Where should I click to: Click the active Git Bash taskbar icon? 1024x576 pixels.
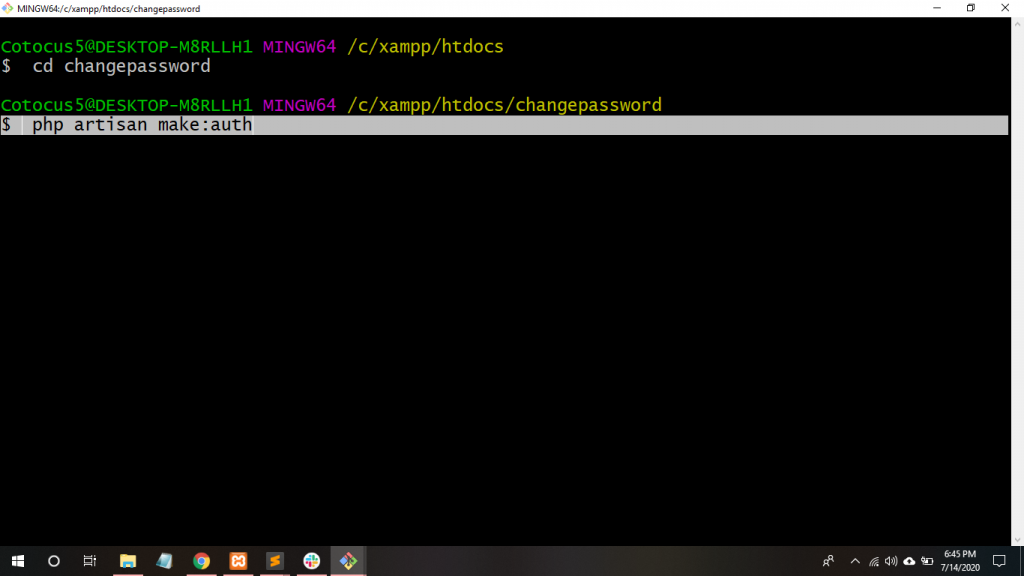coord(348,561)
